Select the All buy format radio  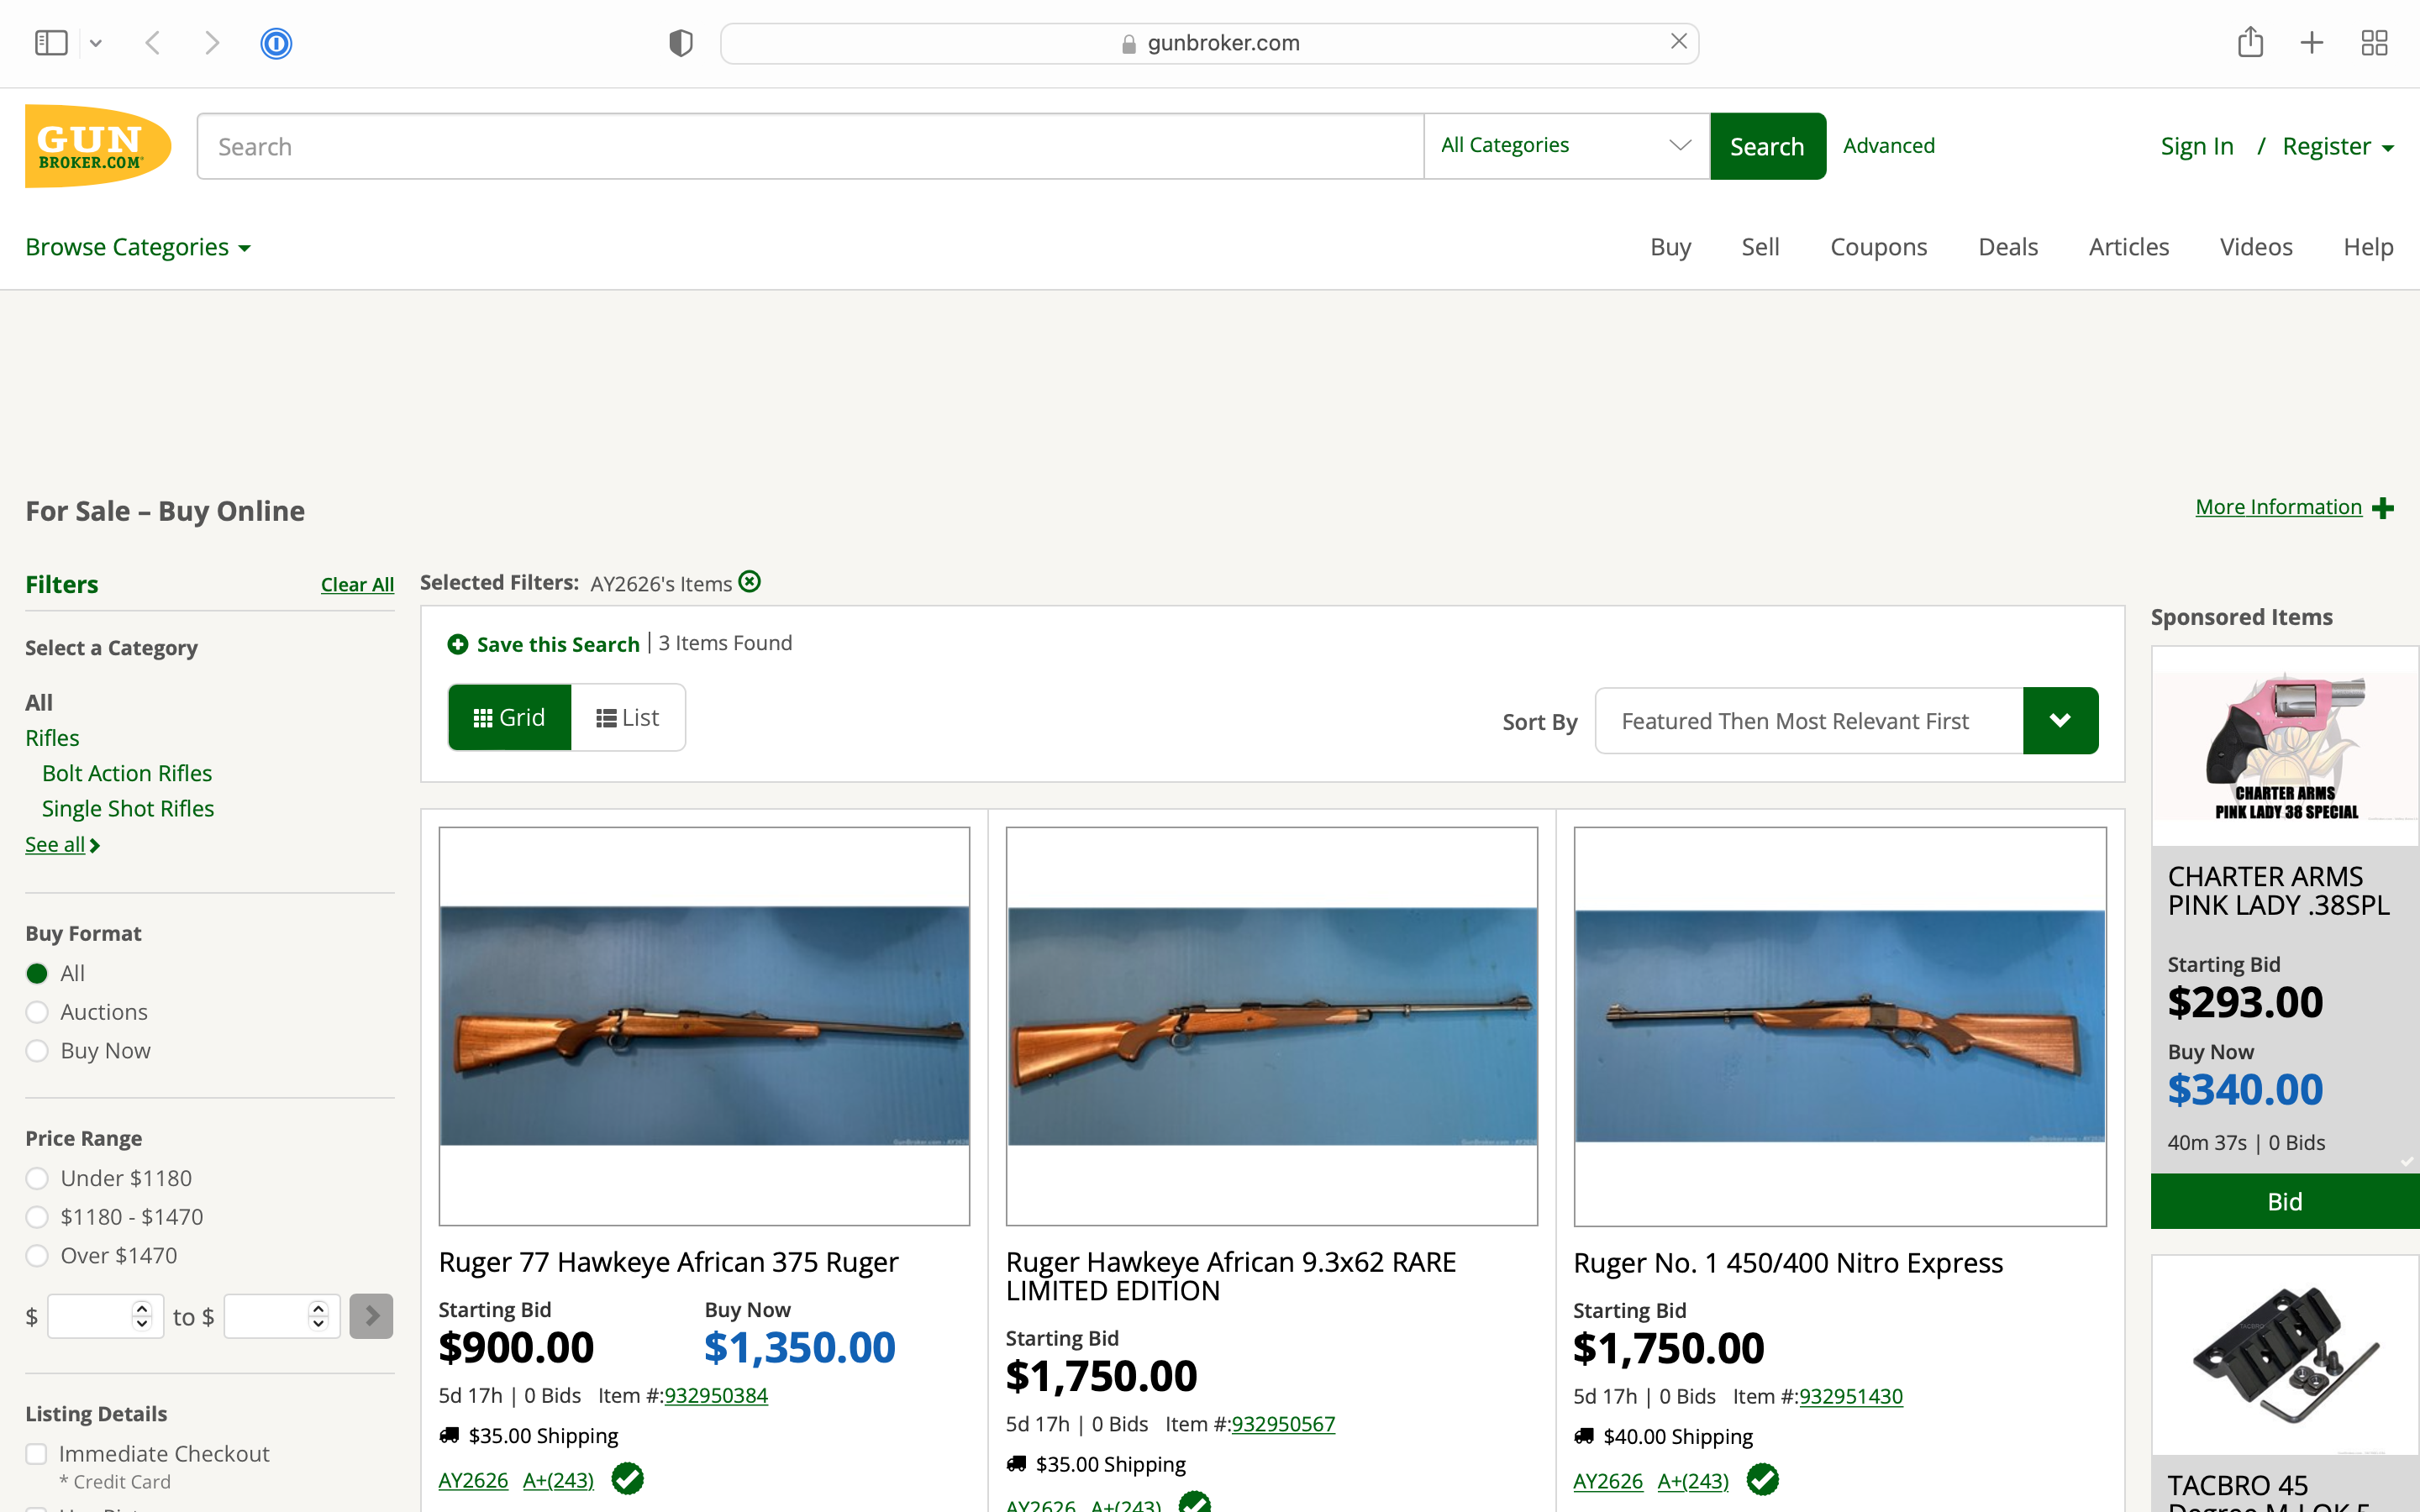(x=37, y=973)
